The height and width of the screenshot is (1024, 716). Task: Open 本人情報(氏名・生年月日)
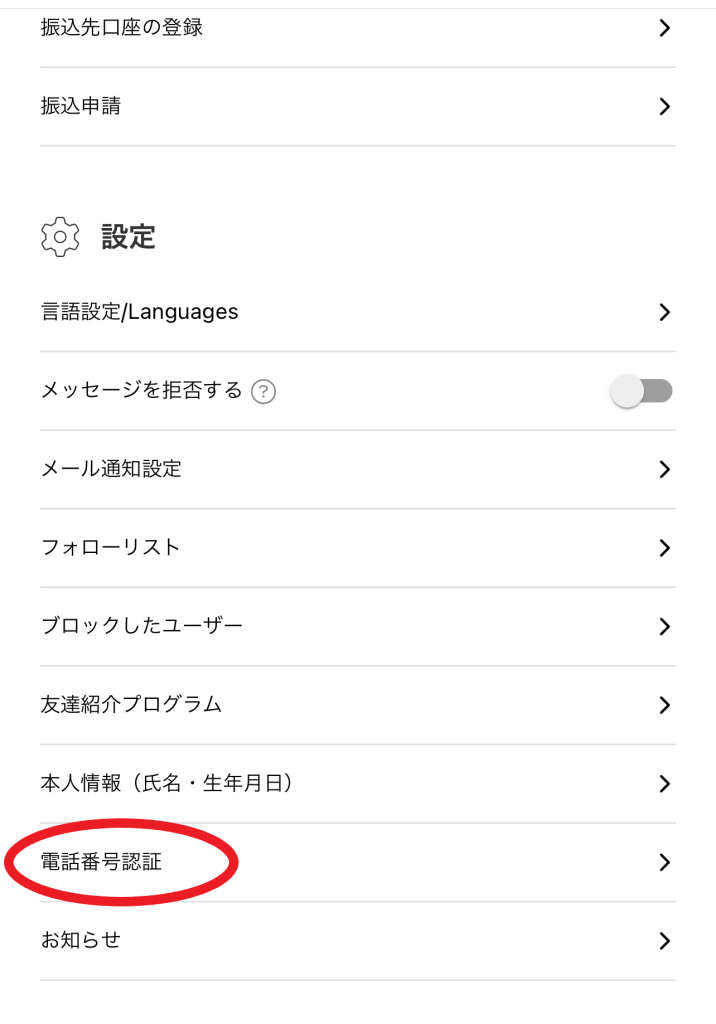pyautogui.click(x=168, y=784)
